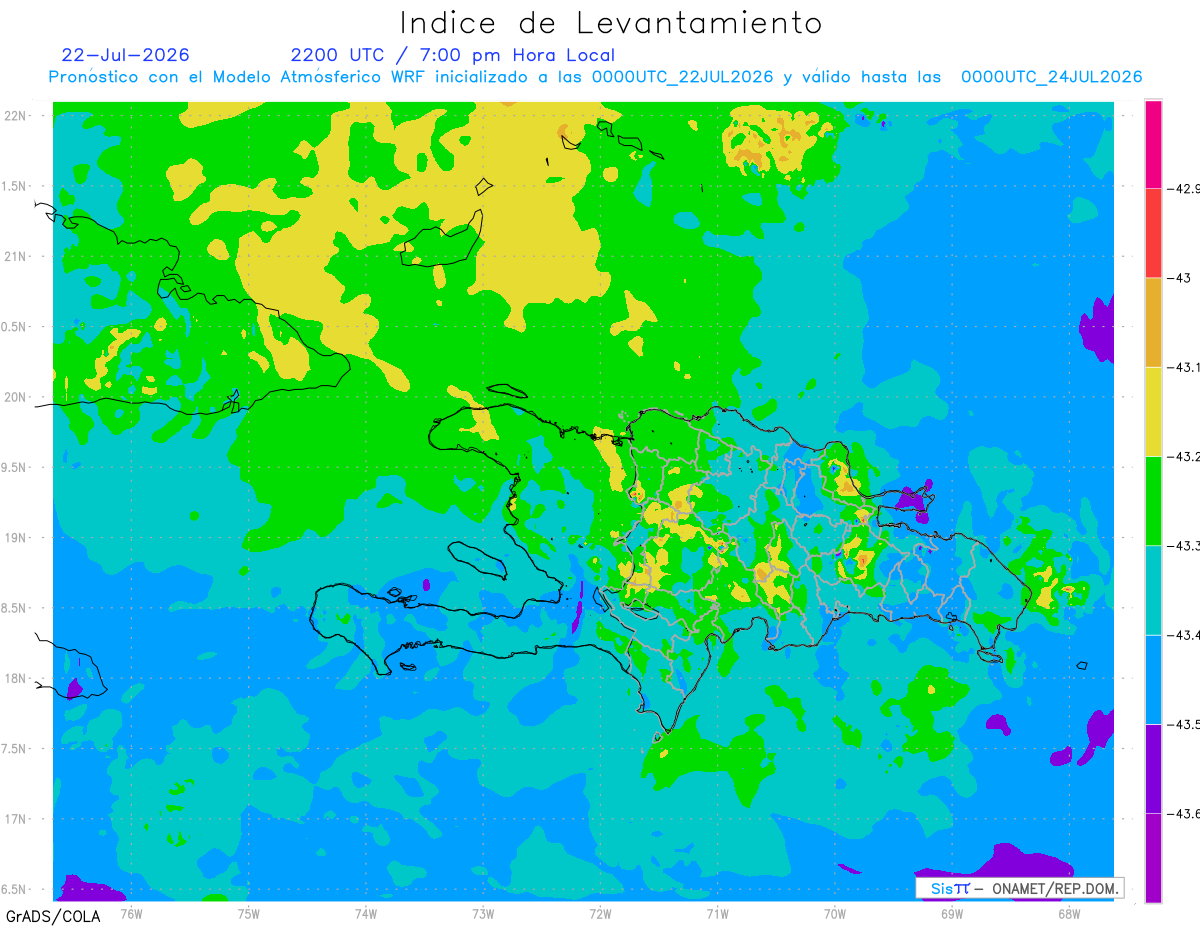
Task: Click the "-43.1" color bar value
Action: point(1184,367)
